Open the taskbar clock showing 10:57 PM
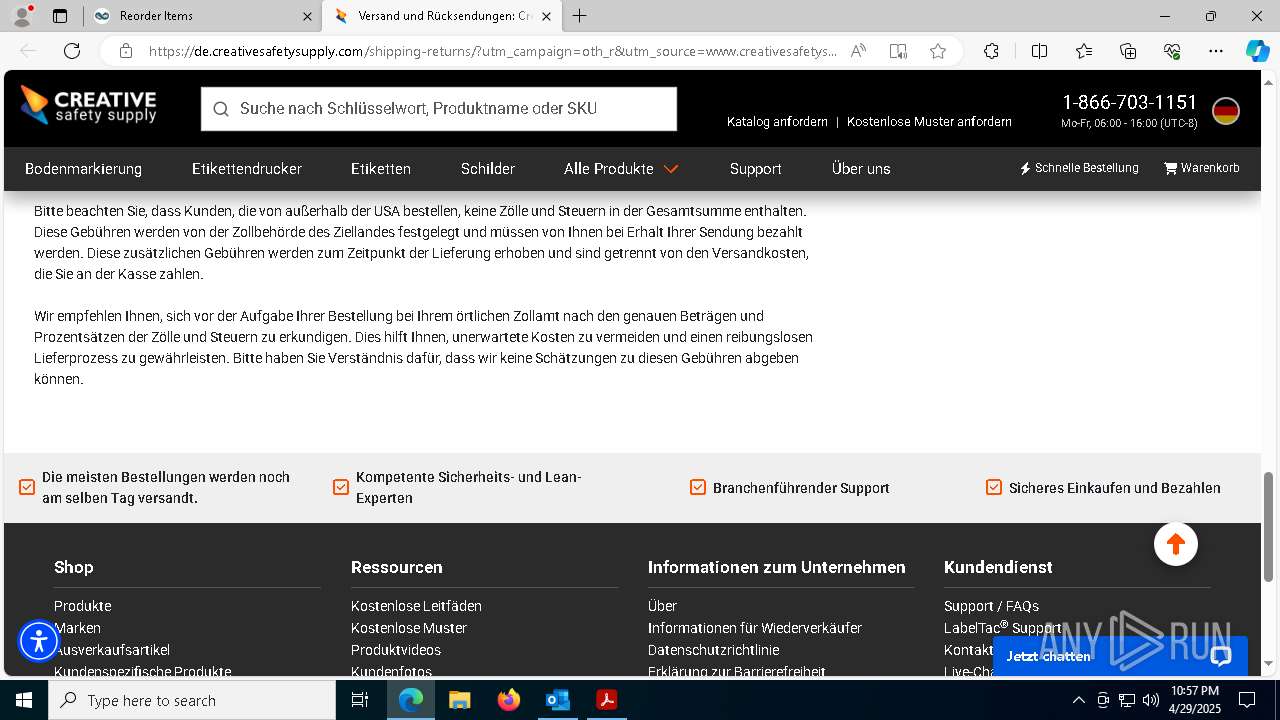 1195,700
